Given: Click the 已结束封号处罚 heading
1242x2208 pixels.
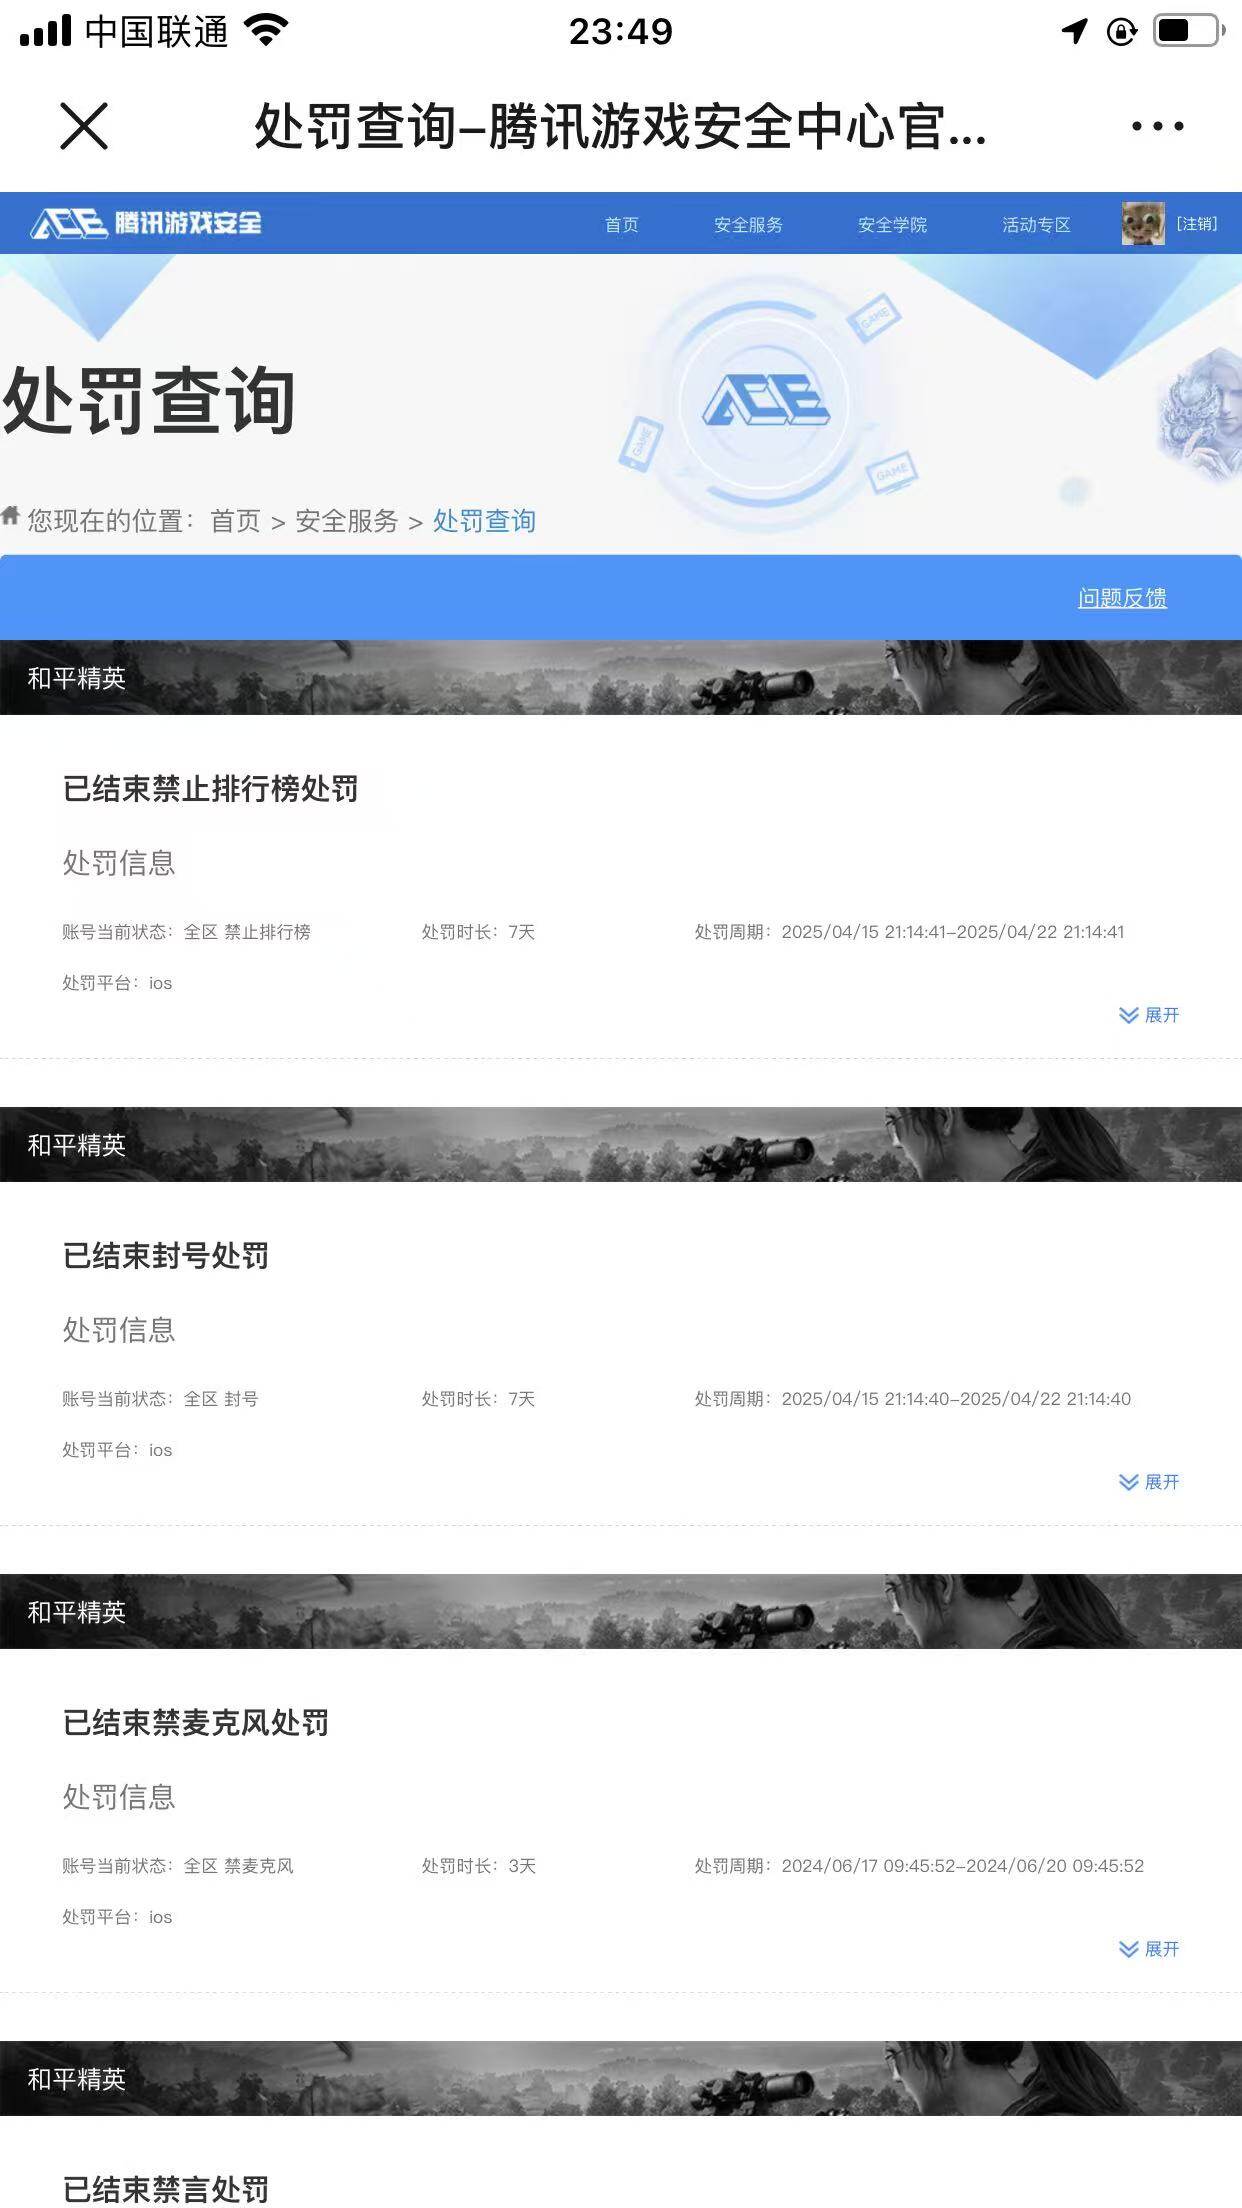Looking at the screenshot, I should click(x=165, y=1256).
